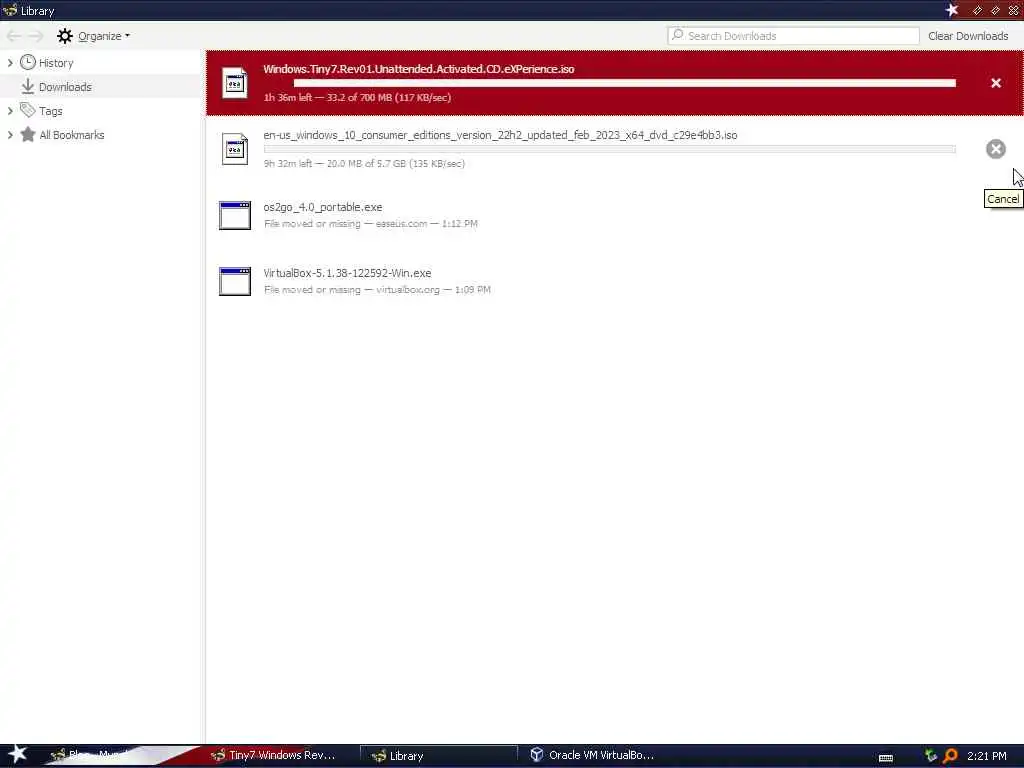Click the Search Downloads field
1024x768 pixels.
793,36
